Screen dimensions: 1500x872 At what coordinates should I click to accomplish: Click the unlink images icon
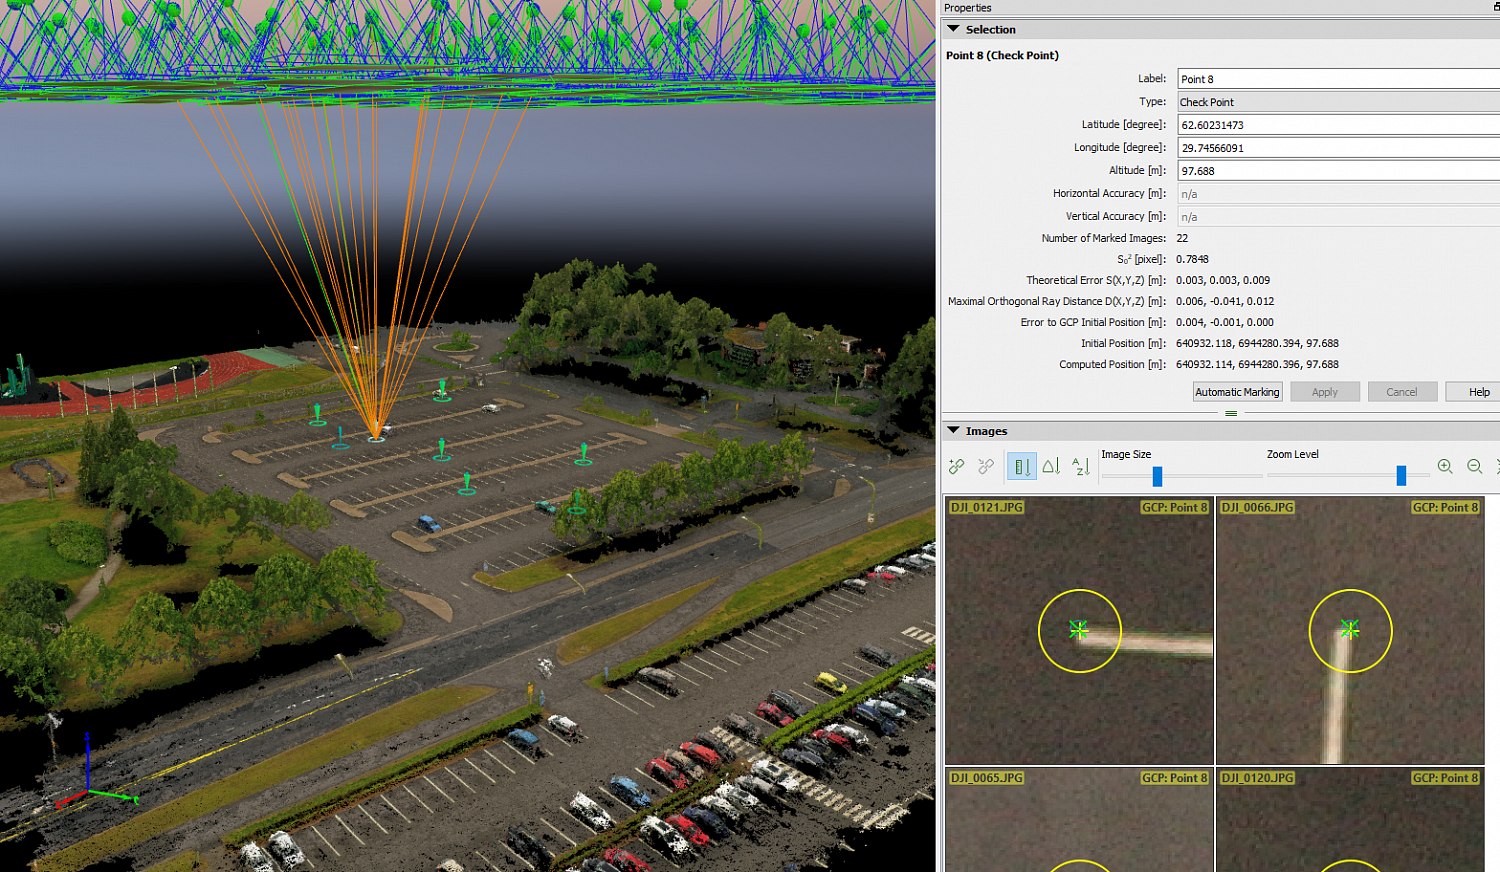(x=985, y=466)
